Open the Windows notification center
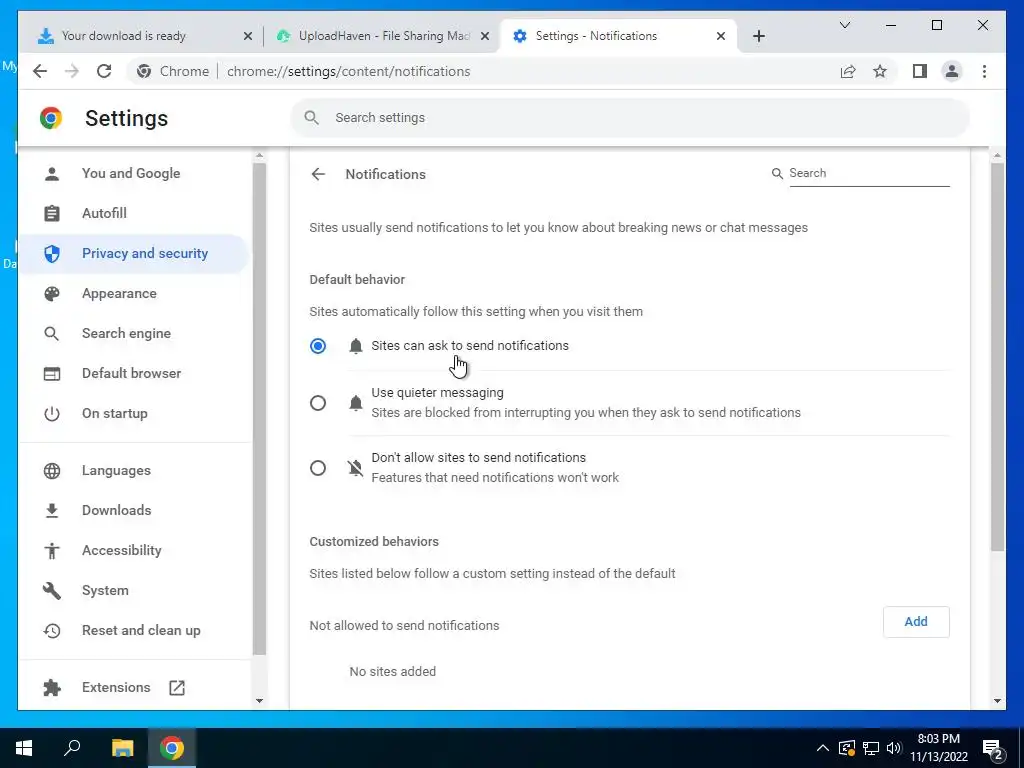The height and width of the screenshot is (768, 1024). pyautogui.click(x=993, y=748)
